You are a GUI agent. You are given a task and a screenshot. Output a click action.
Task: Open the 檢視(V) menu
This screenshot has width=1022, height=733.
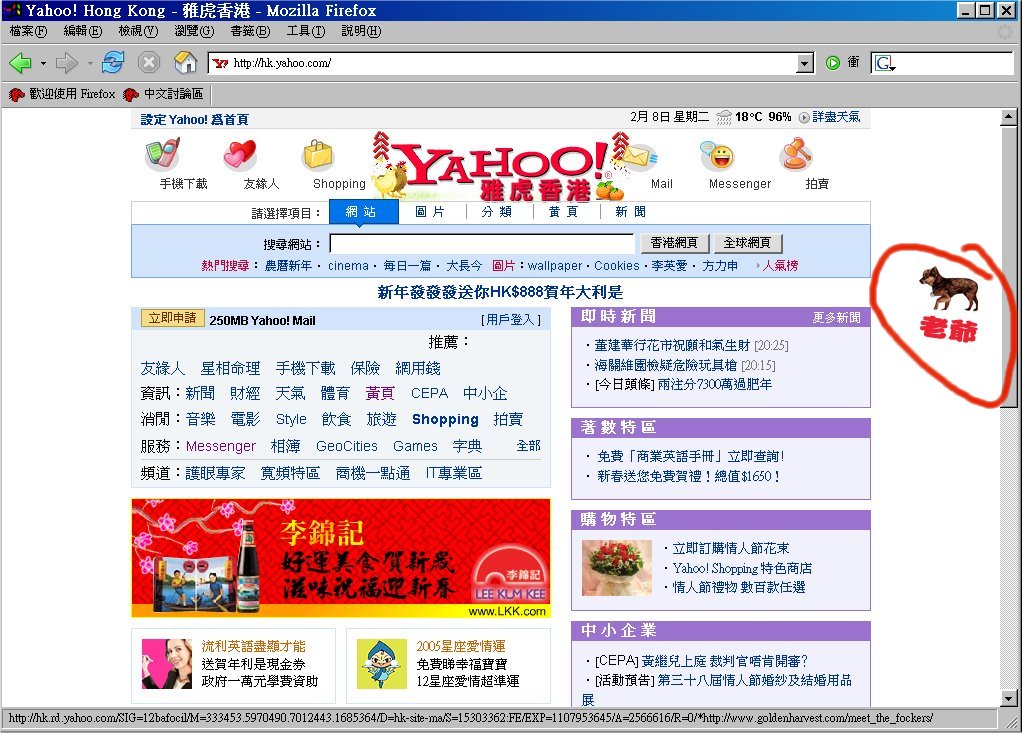pyautogui.click(x=138, y=31)
